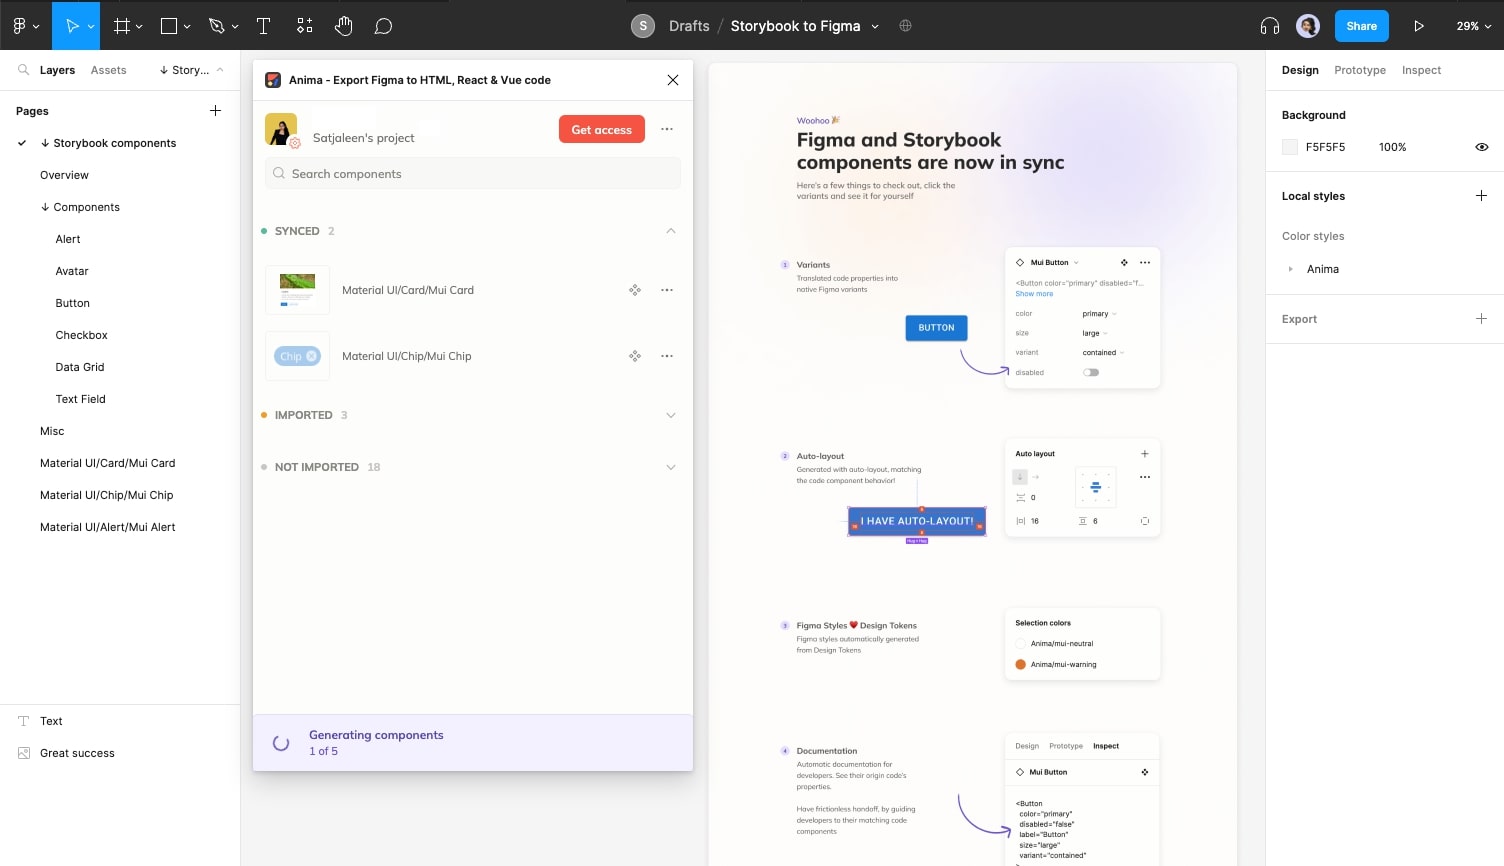Switch to the Assets tab
Screen dimensions: 1504x866
coord(108,70)
